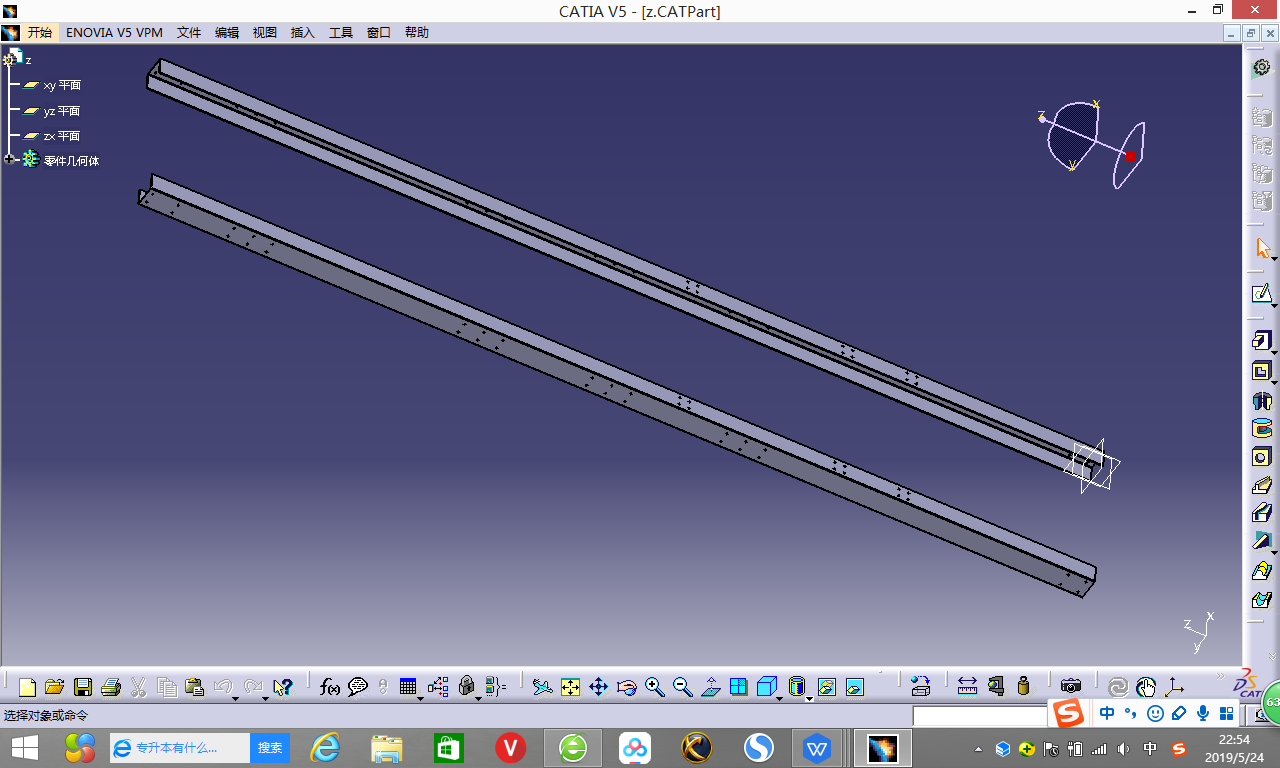Open Internet Explorer from the taskbar
This screenshot has width=1280, height=768.
(325, 747)
